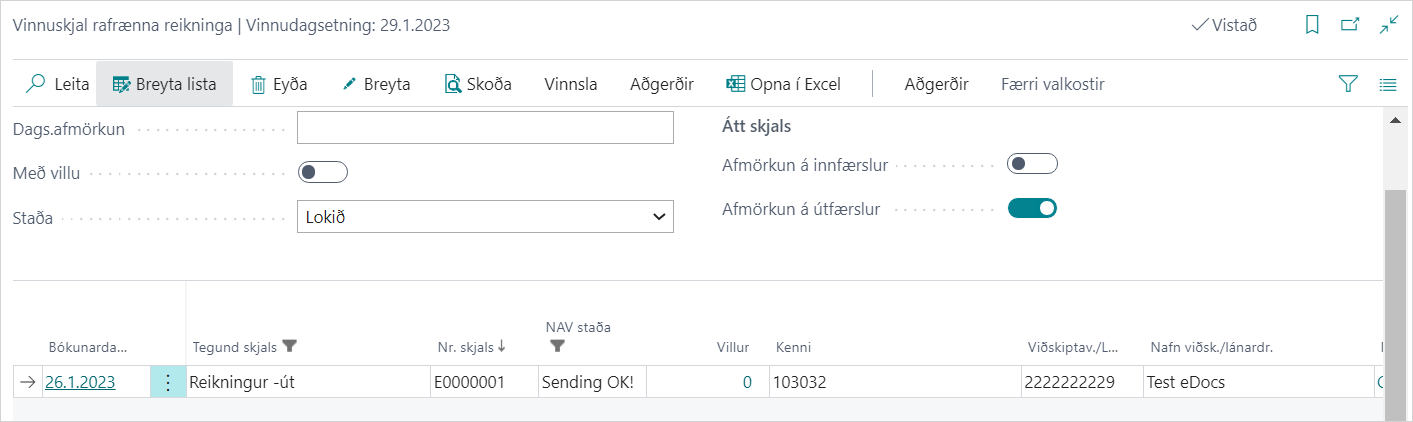Disable Afmörkun á útfærslur toggle
Image resolution: width=1413 pixels, height=422 pixels.
[x=1032, y=208]
